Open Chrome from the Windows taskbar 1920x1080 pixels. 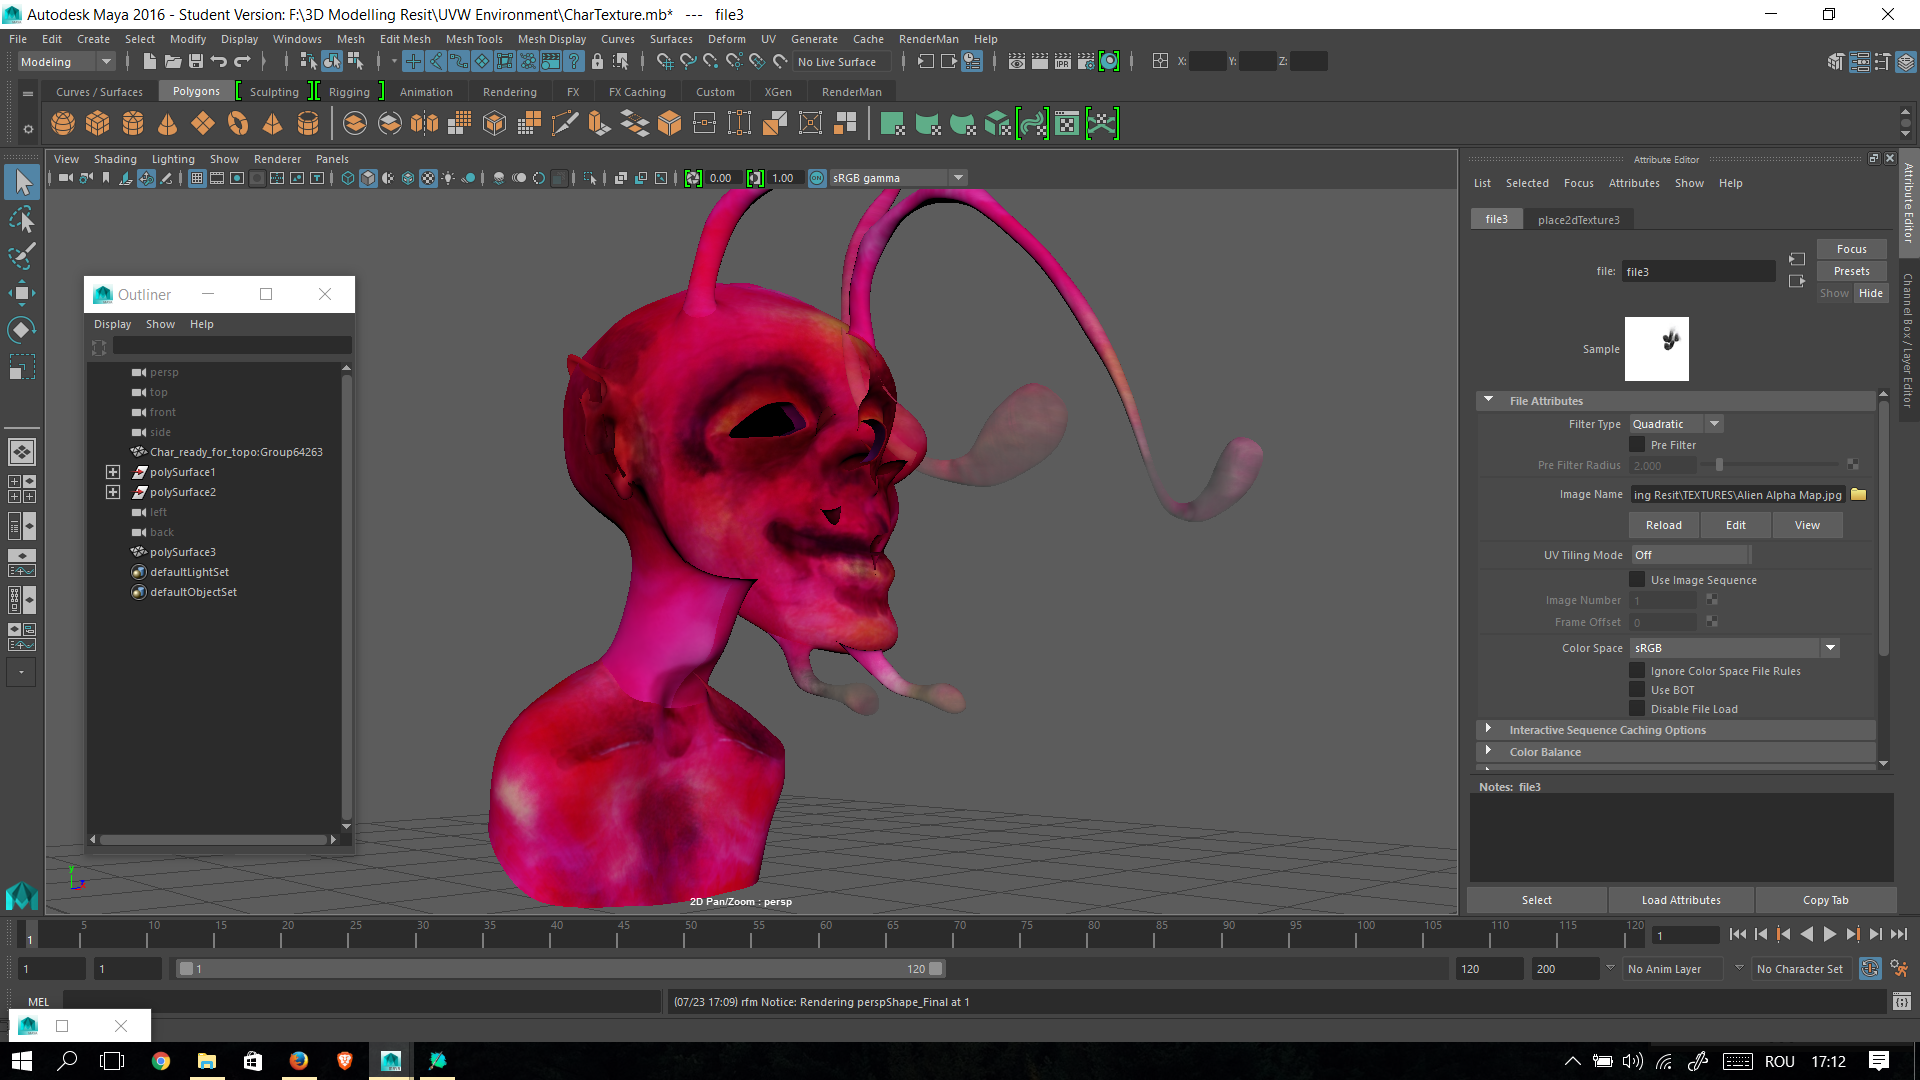161,1061
